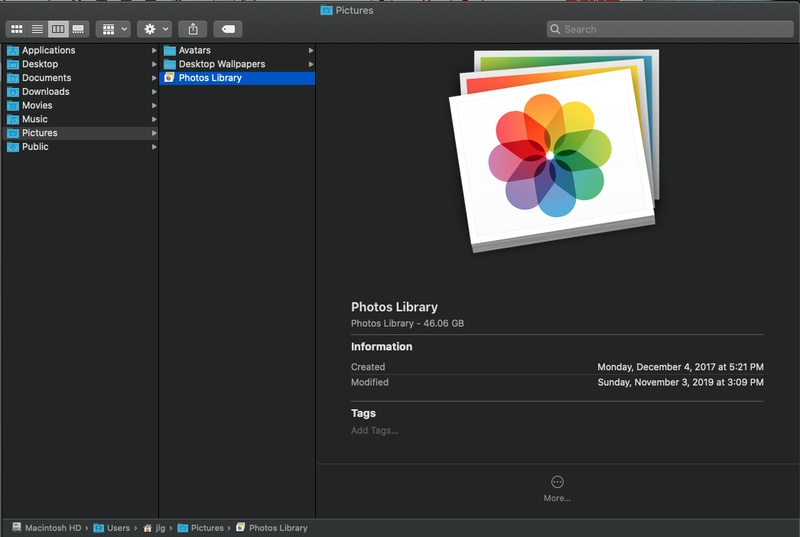This screenshot has width=800, height=537.
Task: Click the Share toolbar button
Action: (193, 29)
